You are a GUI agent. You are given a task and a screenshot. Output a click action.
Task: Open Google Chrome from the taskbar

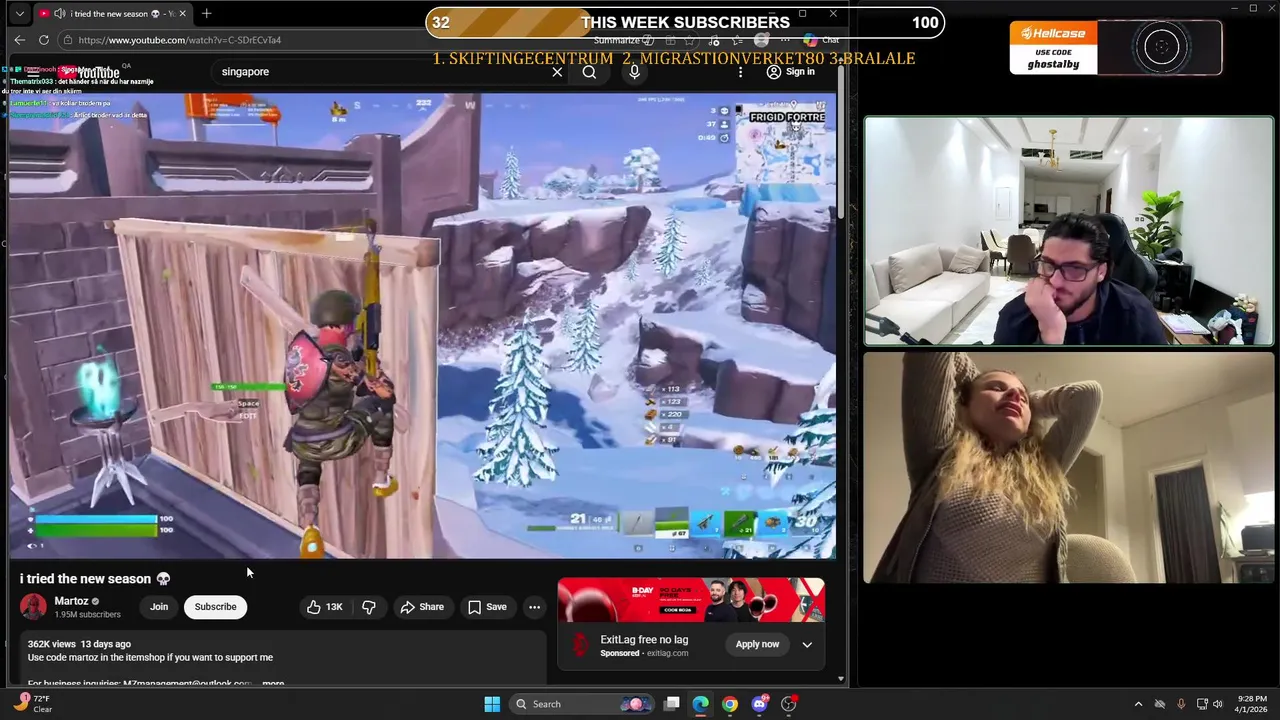(x=730, y=704)
